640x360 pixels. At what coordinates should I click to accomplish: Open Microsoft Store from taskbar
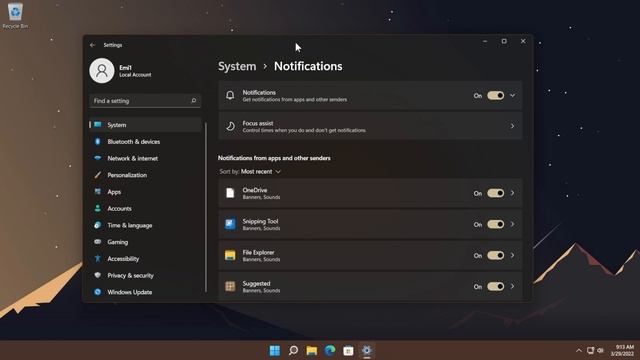click(349, 351)
